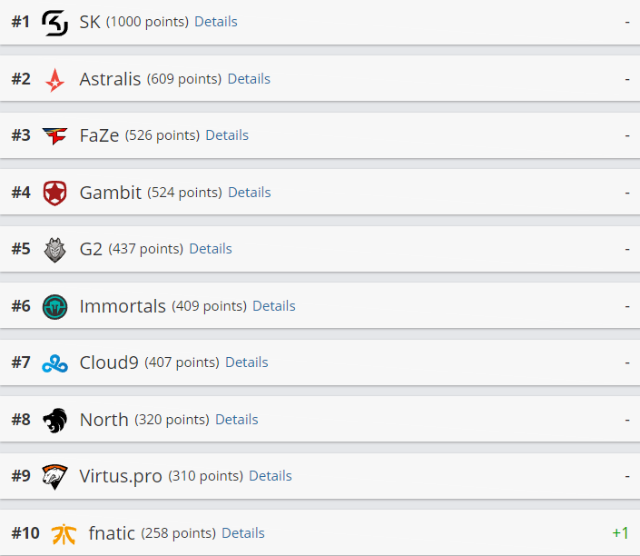Click the G2 samurai logo
Viewport: 640px width, 556px height.
(x=55, y=250)
